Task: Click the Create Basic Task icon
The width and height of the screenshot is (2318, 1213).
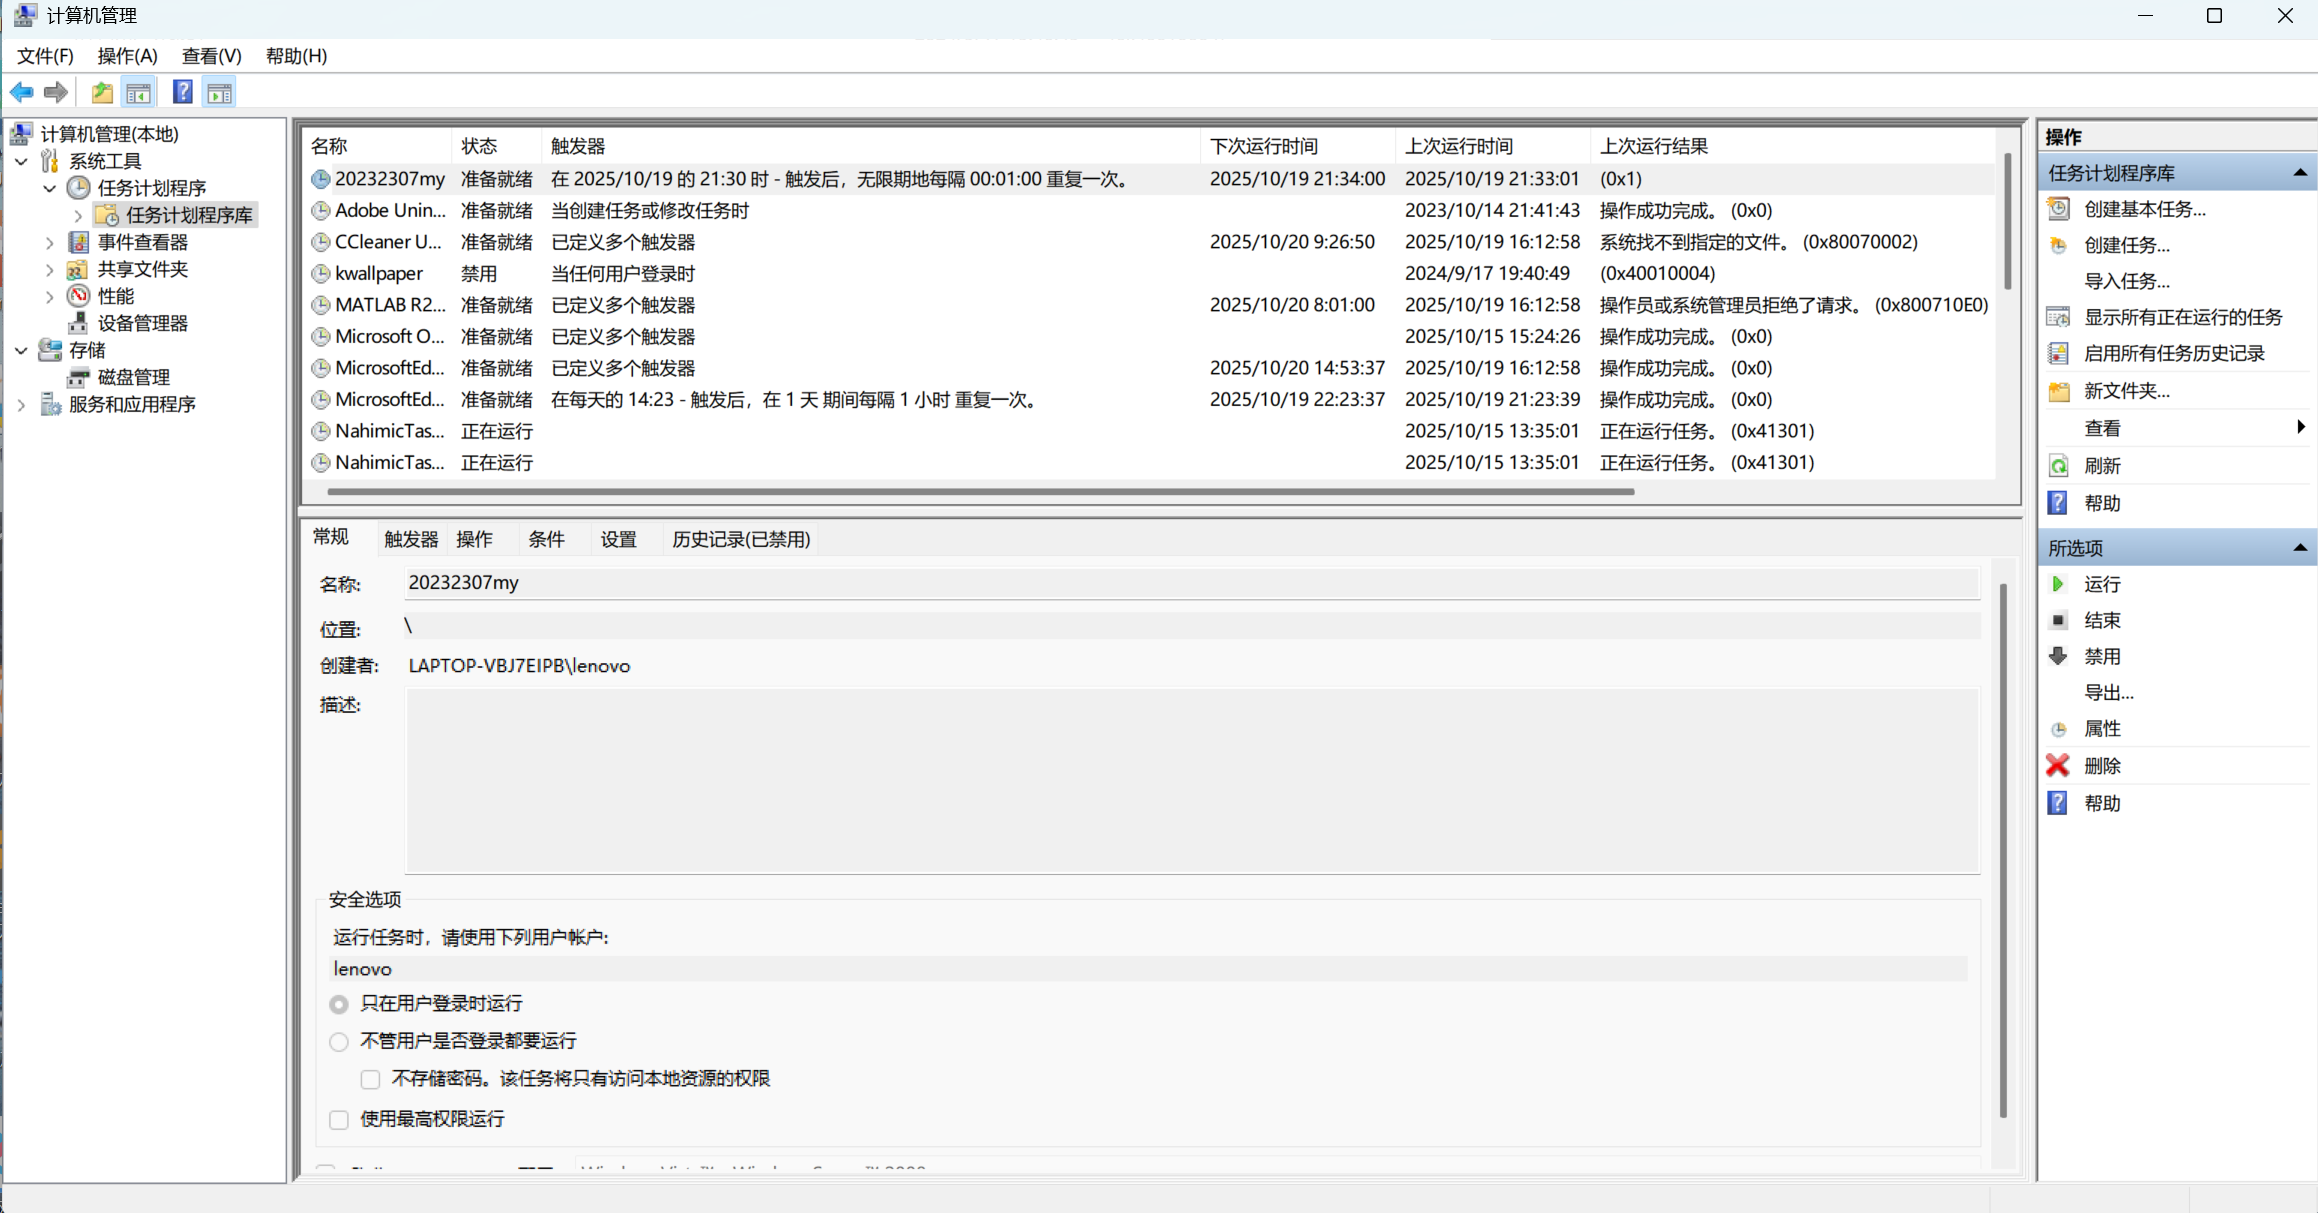Action: click(2058, 209)
